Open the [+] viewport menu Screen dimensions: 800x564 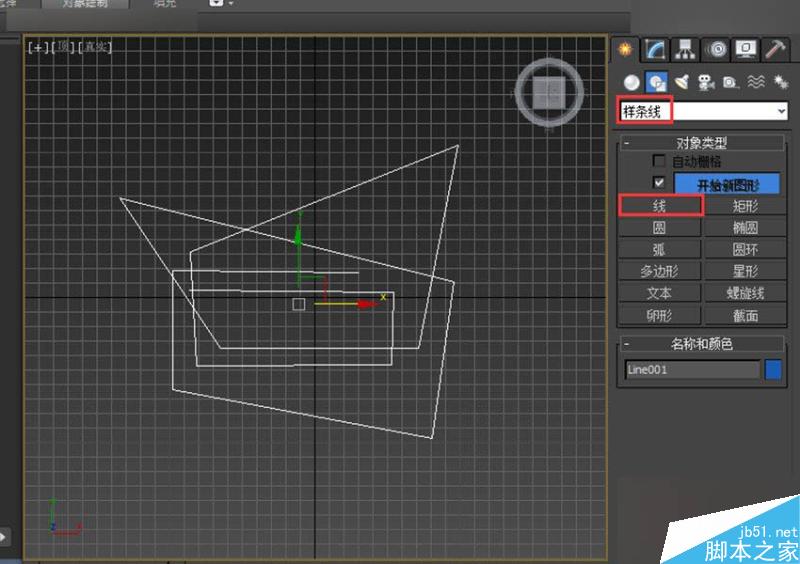pyautogui.click(x=38, y=47)
